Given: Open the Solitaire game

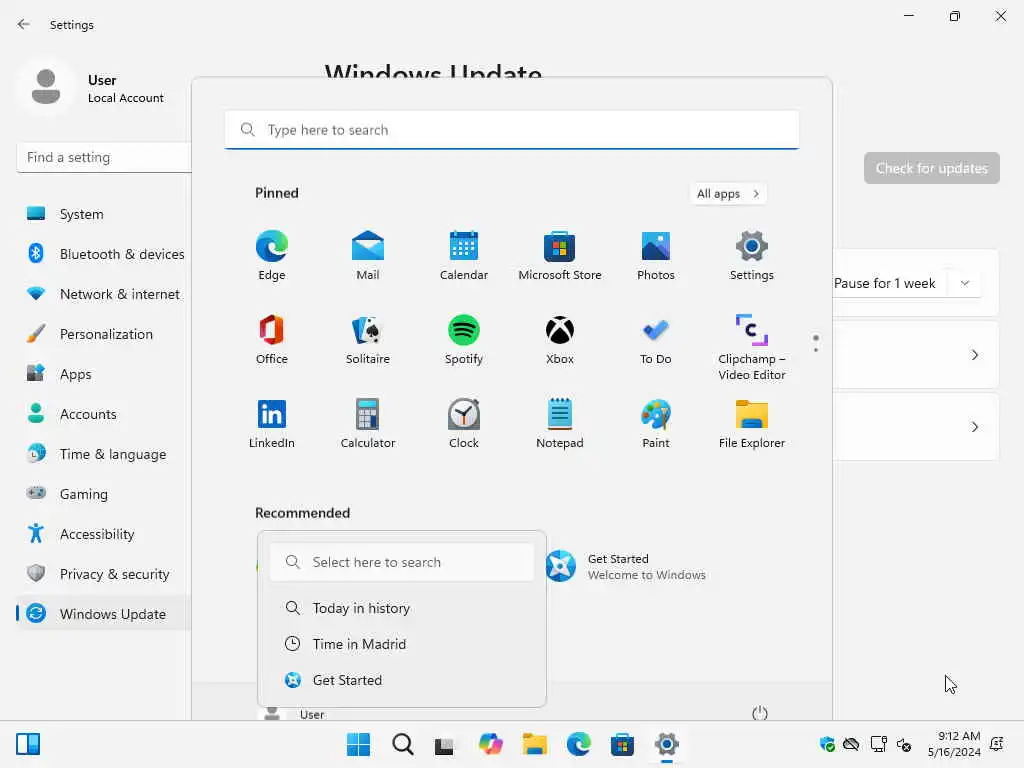Looking at the screenshot, I should [368, 339].
